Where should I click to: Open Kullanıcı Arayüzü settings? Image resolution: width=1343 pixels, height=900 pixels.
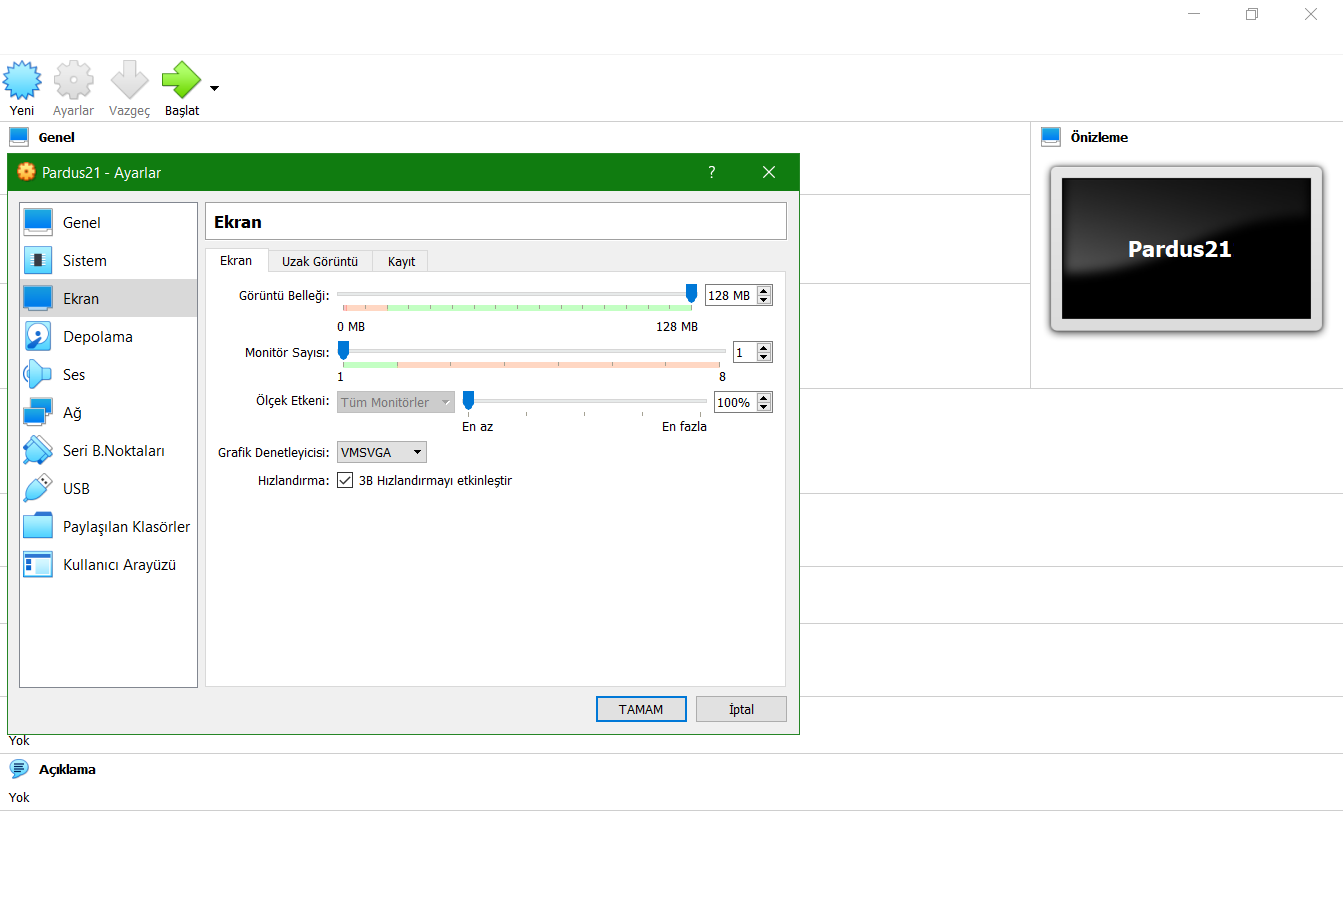pos(109,564)
